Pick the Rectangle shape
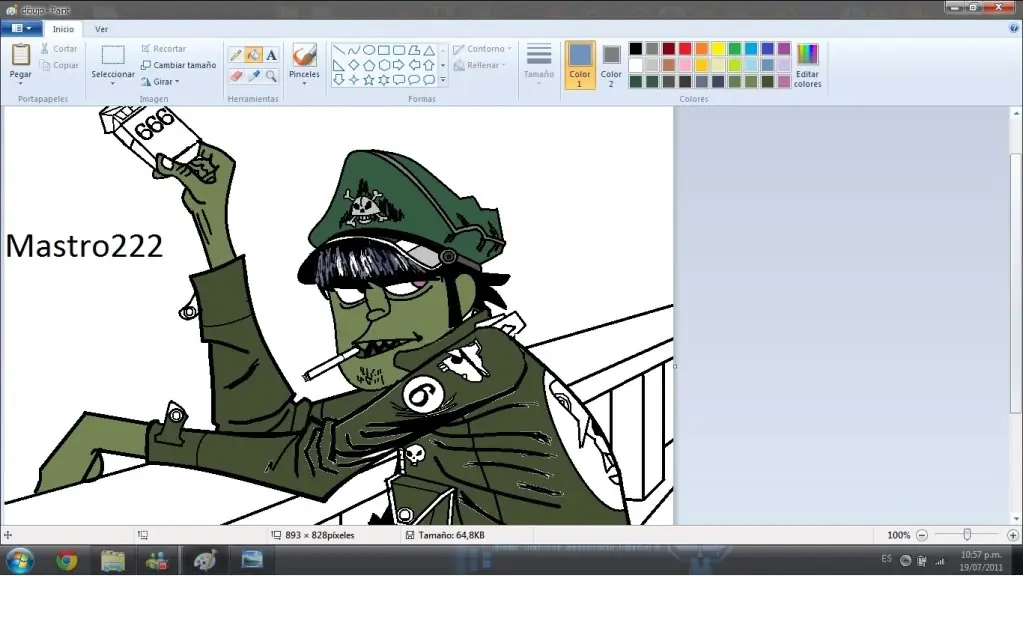 click(384, 50)
